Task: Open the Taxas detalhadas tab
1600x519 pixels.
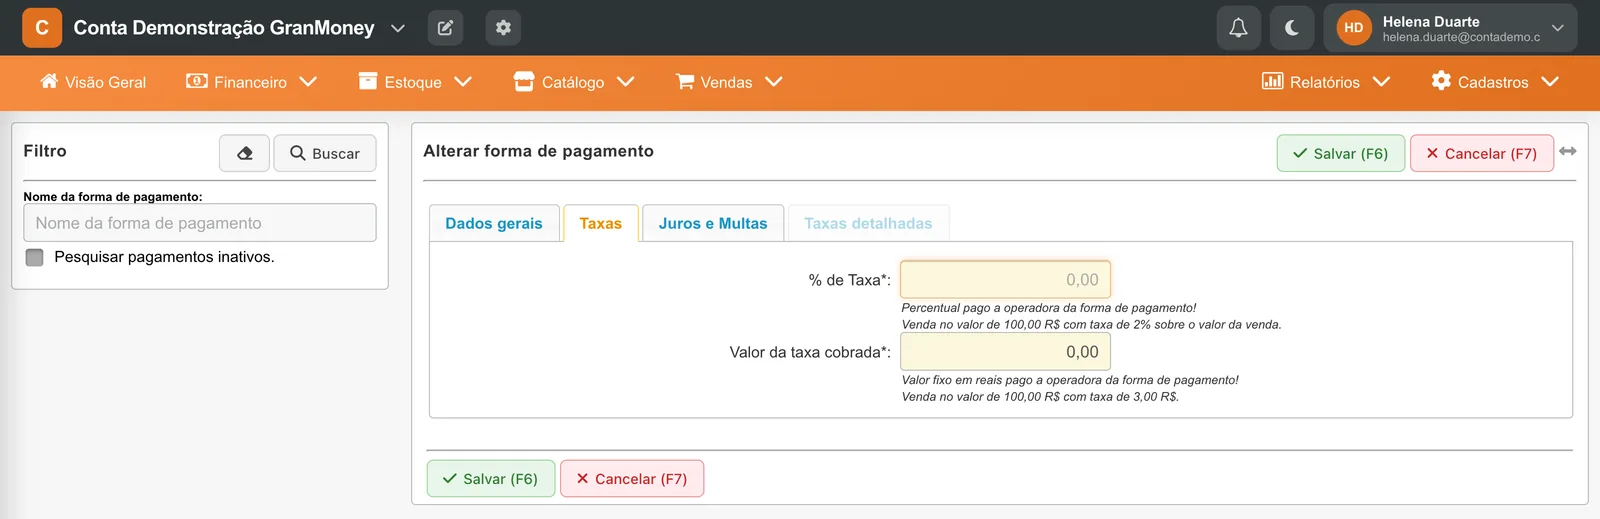Action: pos(868,224)
